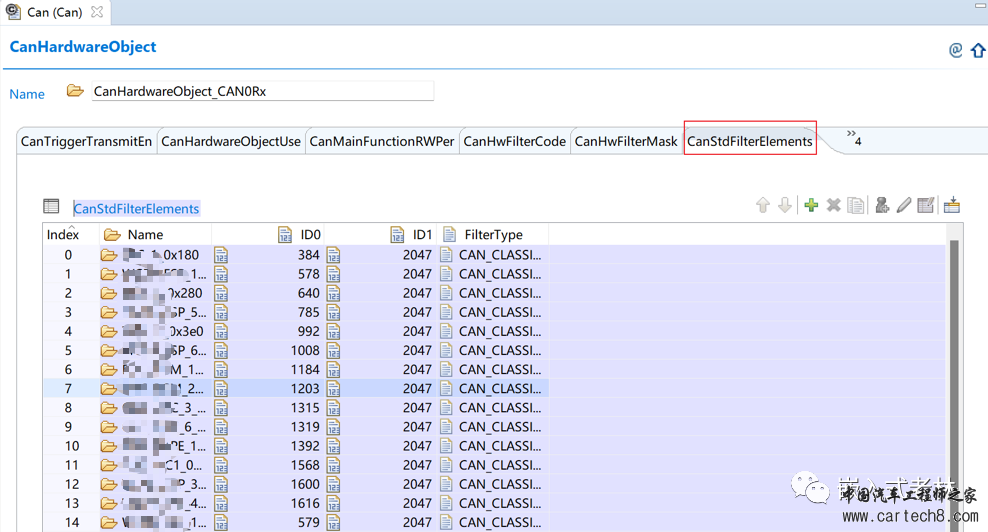
Task: Open the CanHardwareObjectUse tab
Action: 231,141
